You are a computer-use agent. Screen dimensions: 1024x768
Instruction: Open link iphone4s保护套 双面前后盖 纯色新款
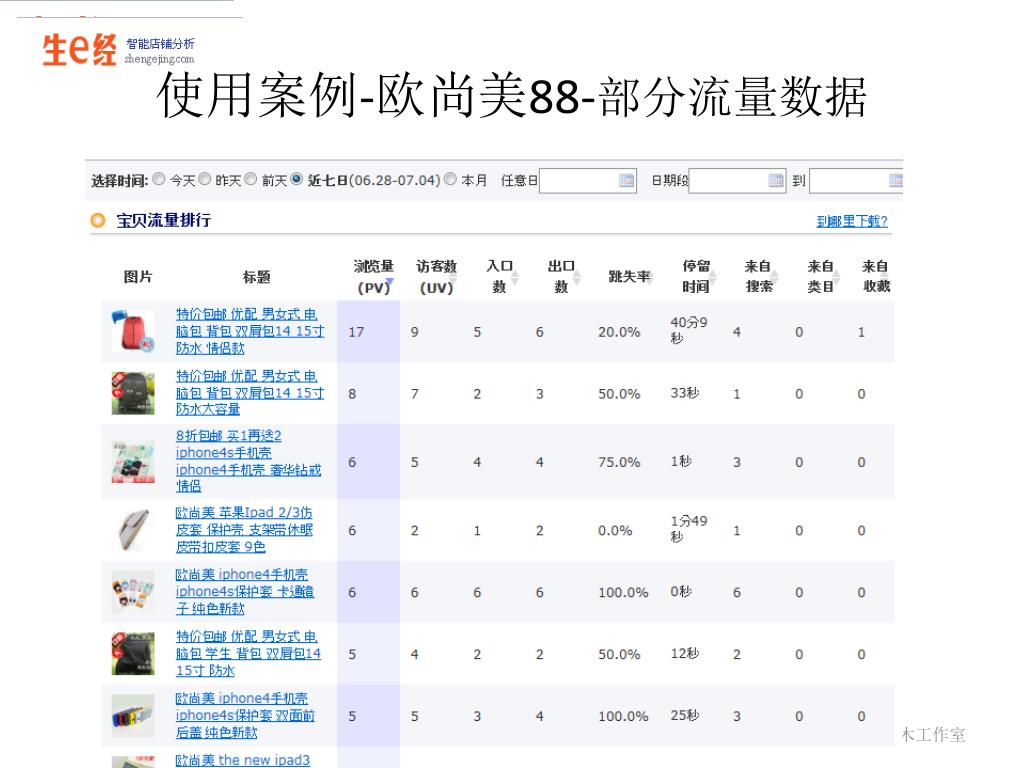(x=245, y=716)
